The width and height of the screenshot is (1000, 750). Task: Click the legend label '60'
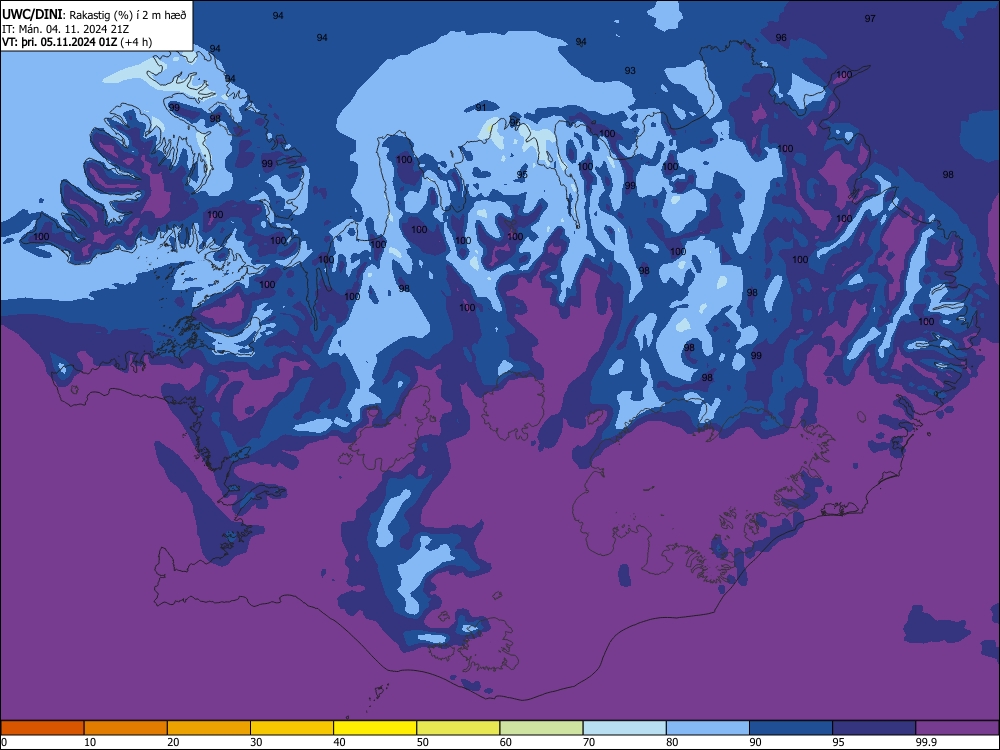(x=506, y=742)
